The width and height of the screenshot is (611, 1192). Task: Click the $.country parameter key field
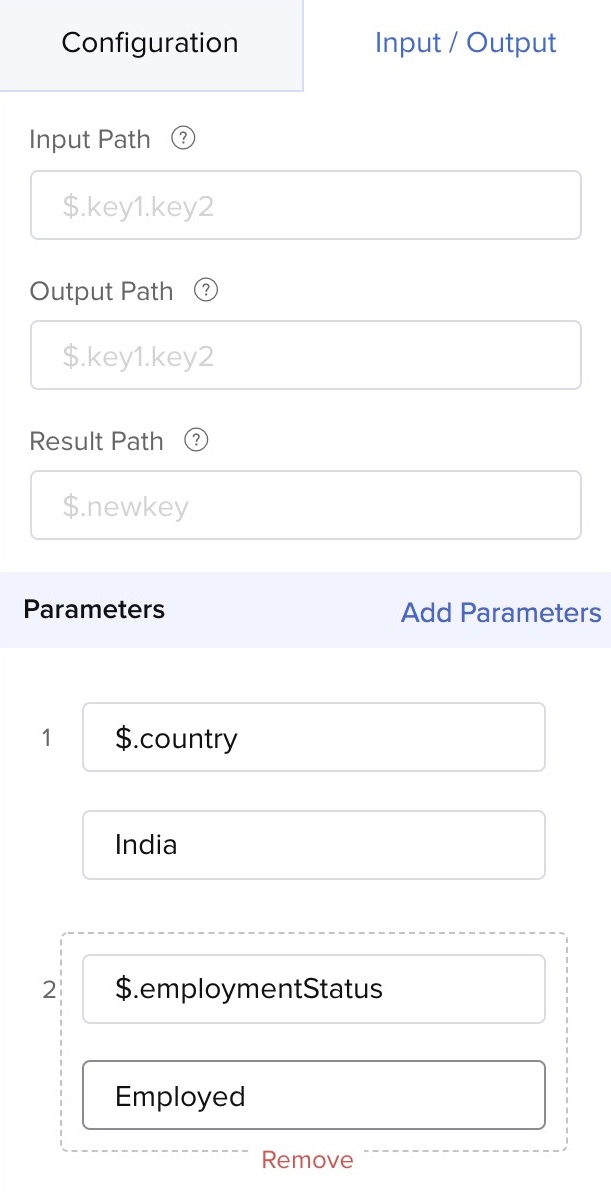pyautogui.click(x=313, y=738)
